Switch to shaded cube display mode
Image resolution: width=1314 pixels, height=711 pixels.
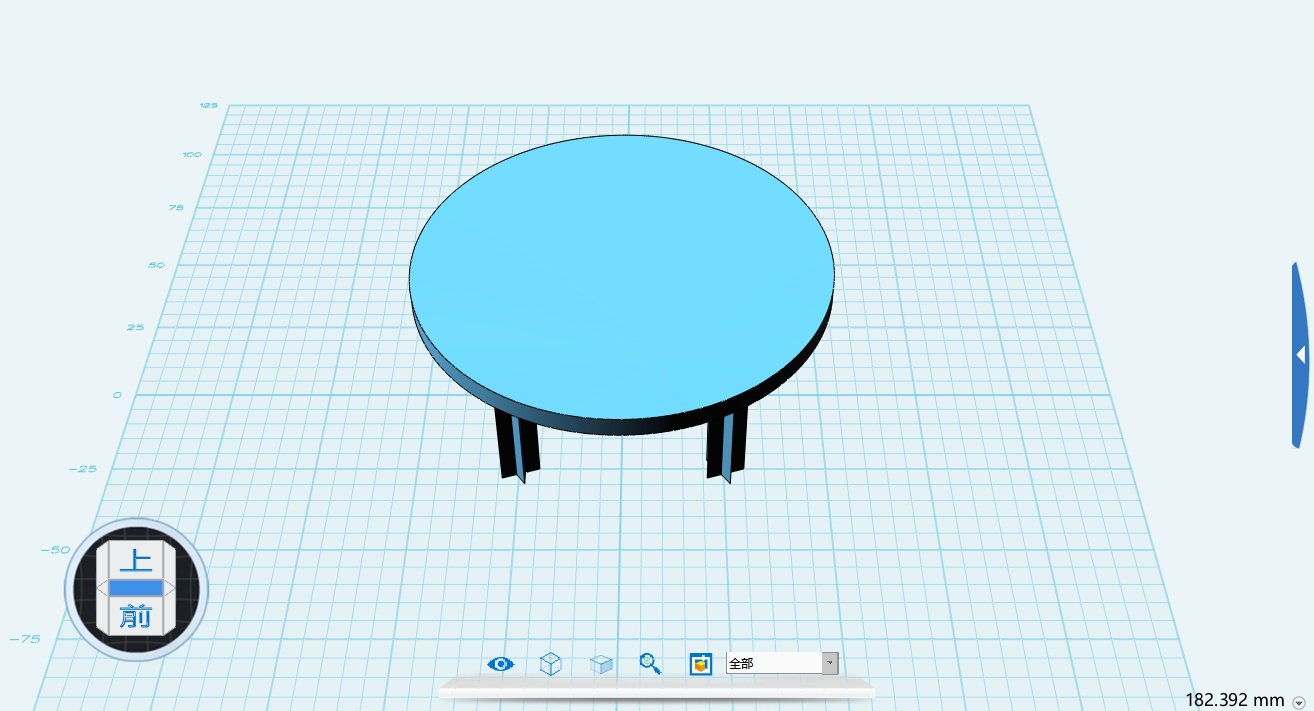point(601,664)
